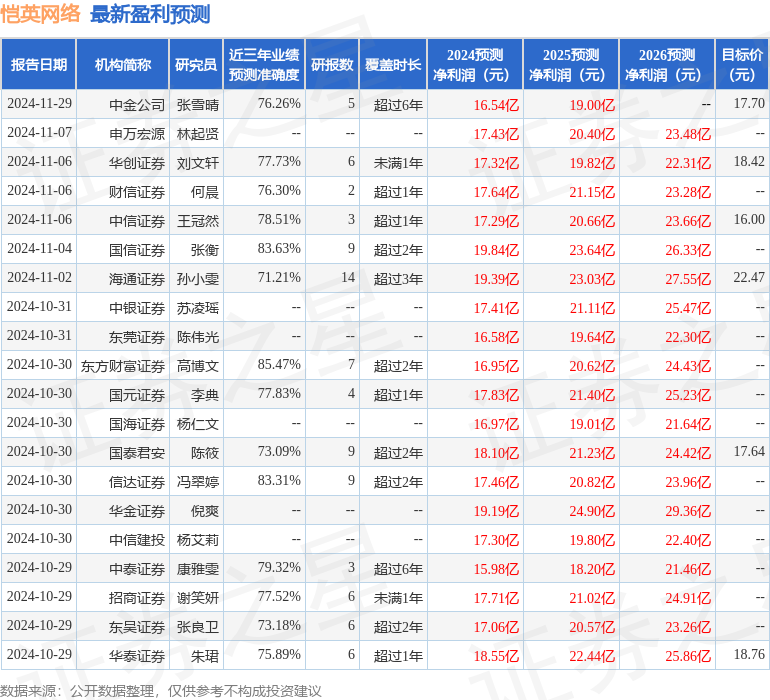The width and height of the screenshot is (770, 700).
Task: Click the 2026预测净利润 column header
Action: pyautogui.click(x=667, y=64)
